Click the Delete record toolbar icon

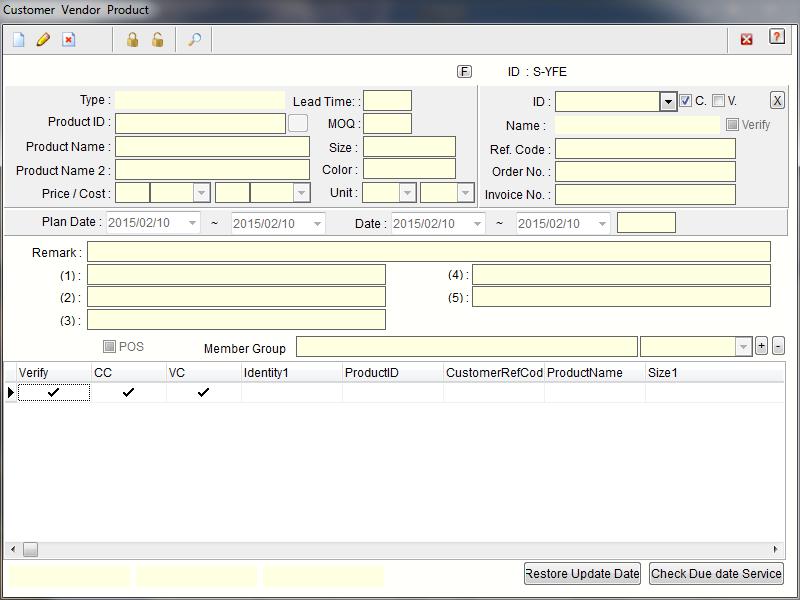[68, 40]
